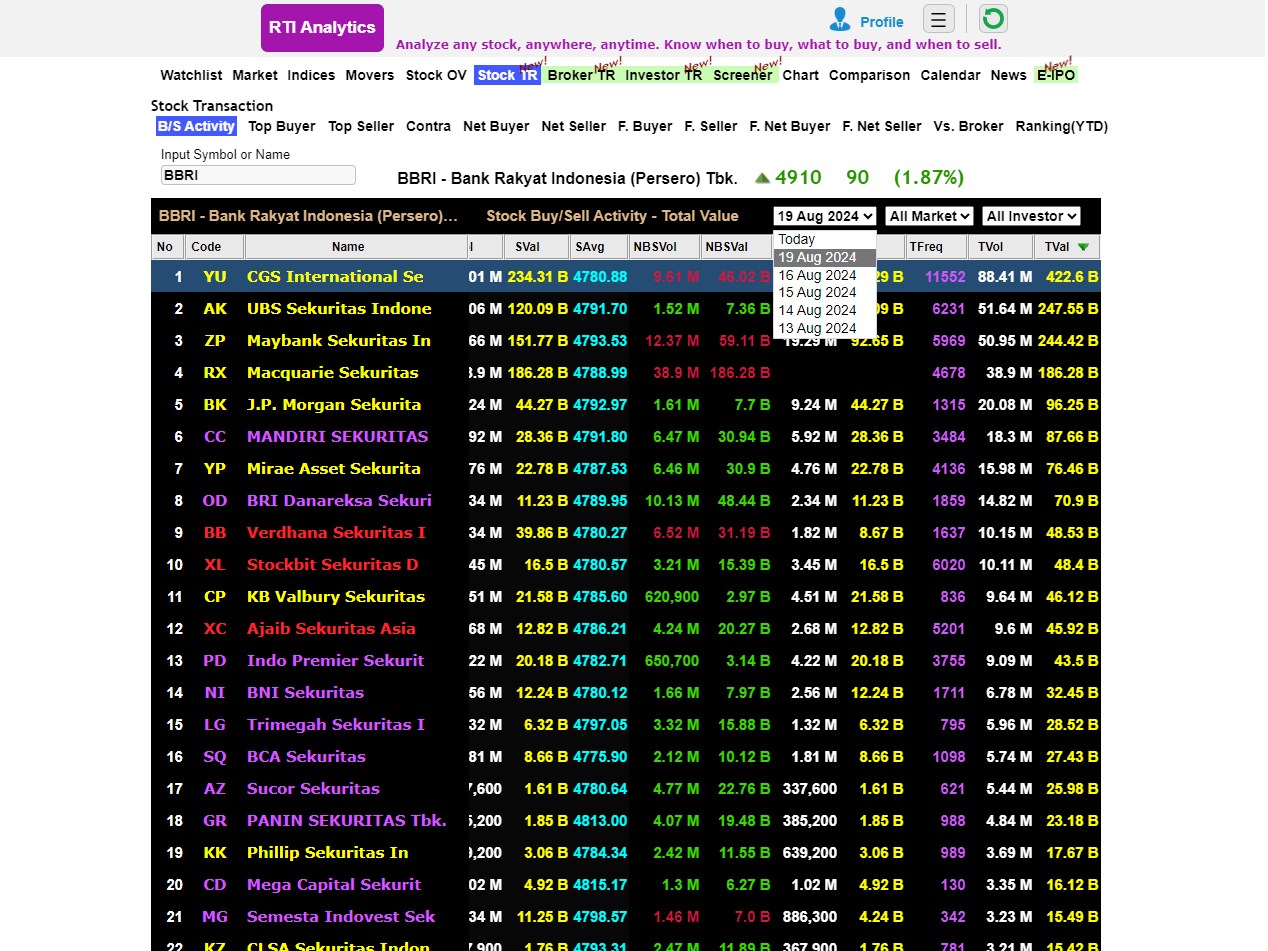Open the News page
This screenshot has width=1268, height=951.
pyautogui.click(x=1008, y=75)
